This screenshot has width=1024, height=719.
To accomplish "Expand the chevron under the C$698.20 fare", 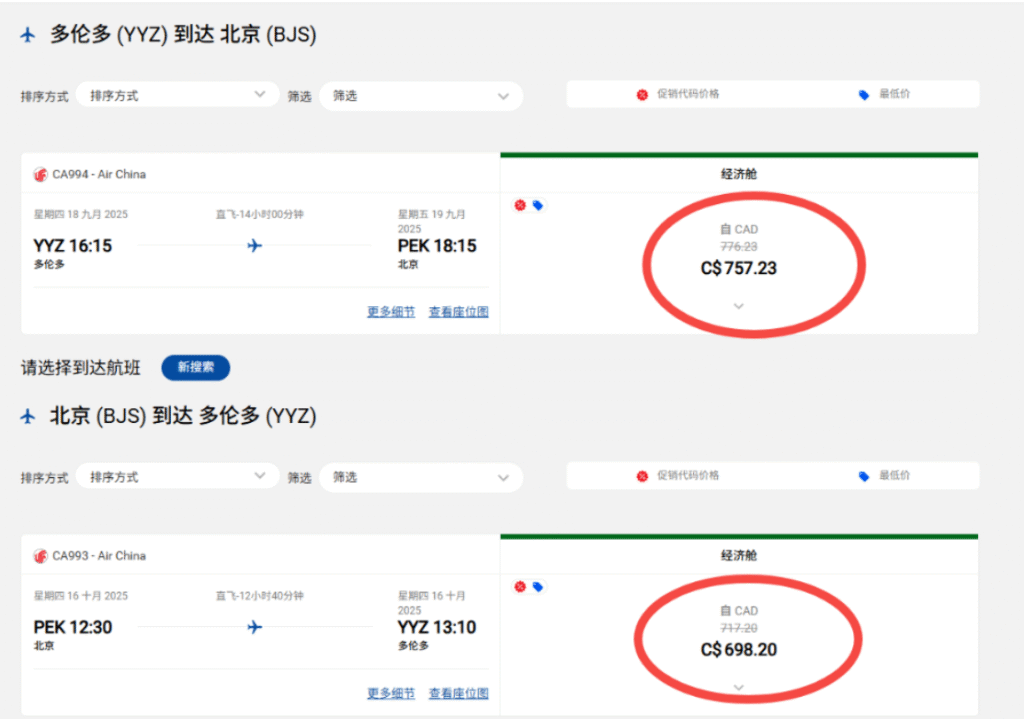I will [x=739, y=687].
